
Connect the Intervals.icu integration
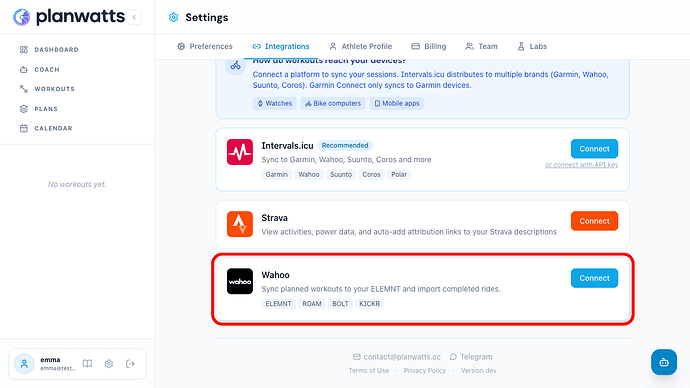click(x=595, y=149)
